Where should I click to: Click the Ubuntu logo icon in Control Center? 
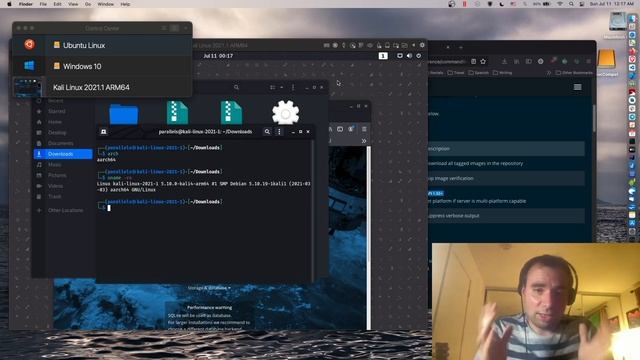click(x=29, y=44)
